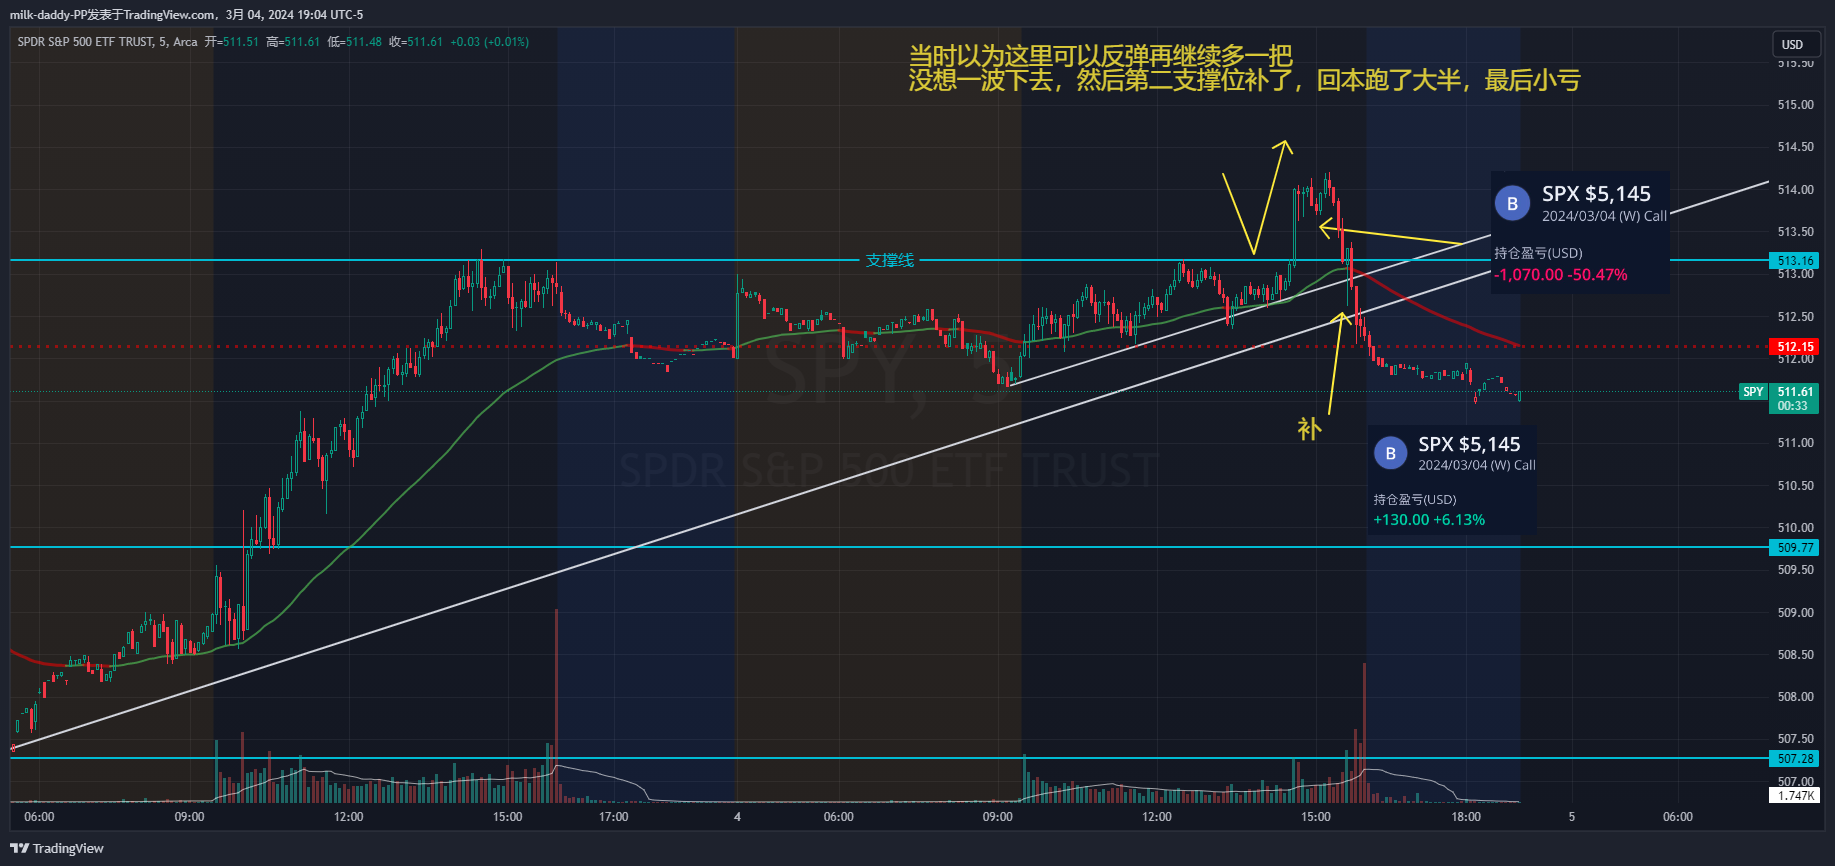Click the +130.00 +6.13% profit value
This screenshot has width=1835, height=866.
(x=1428, y=520)
